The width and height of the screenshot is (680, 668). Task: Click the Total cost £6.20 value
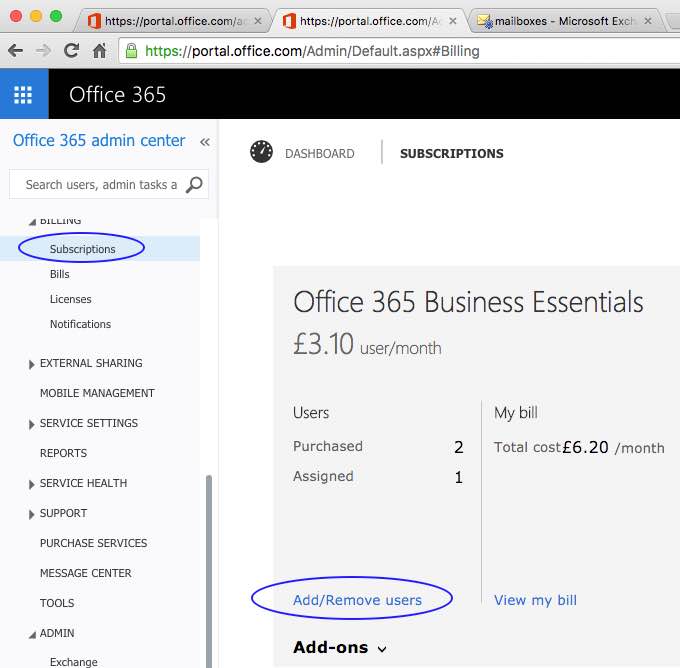pos(585,447)
